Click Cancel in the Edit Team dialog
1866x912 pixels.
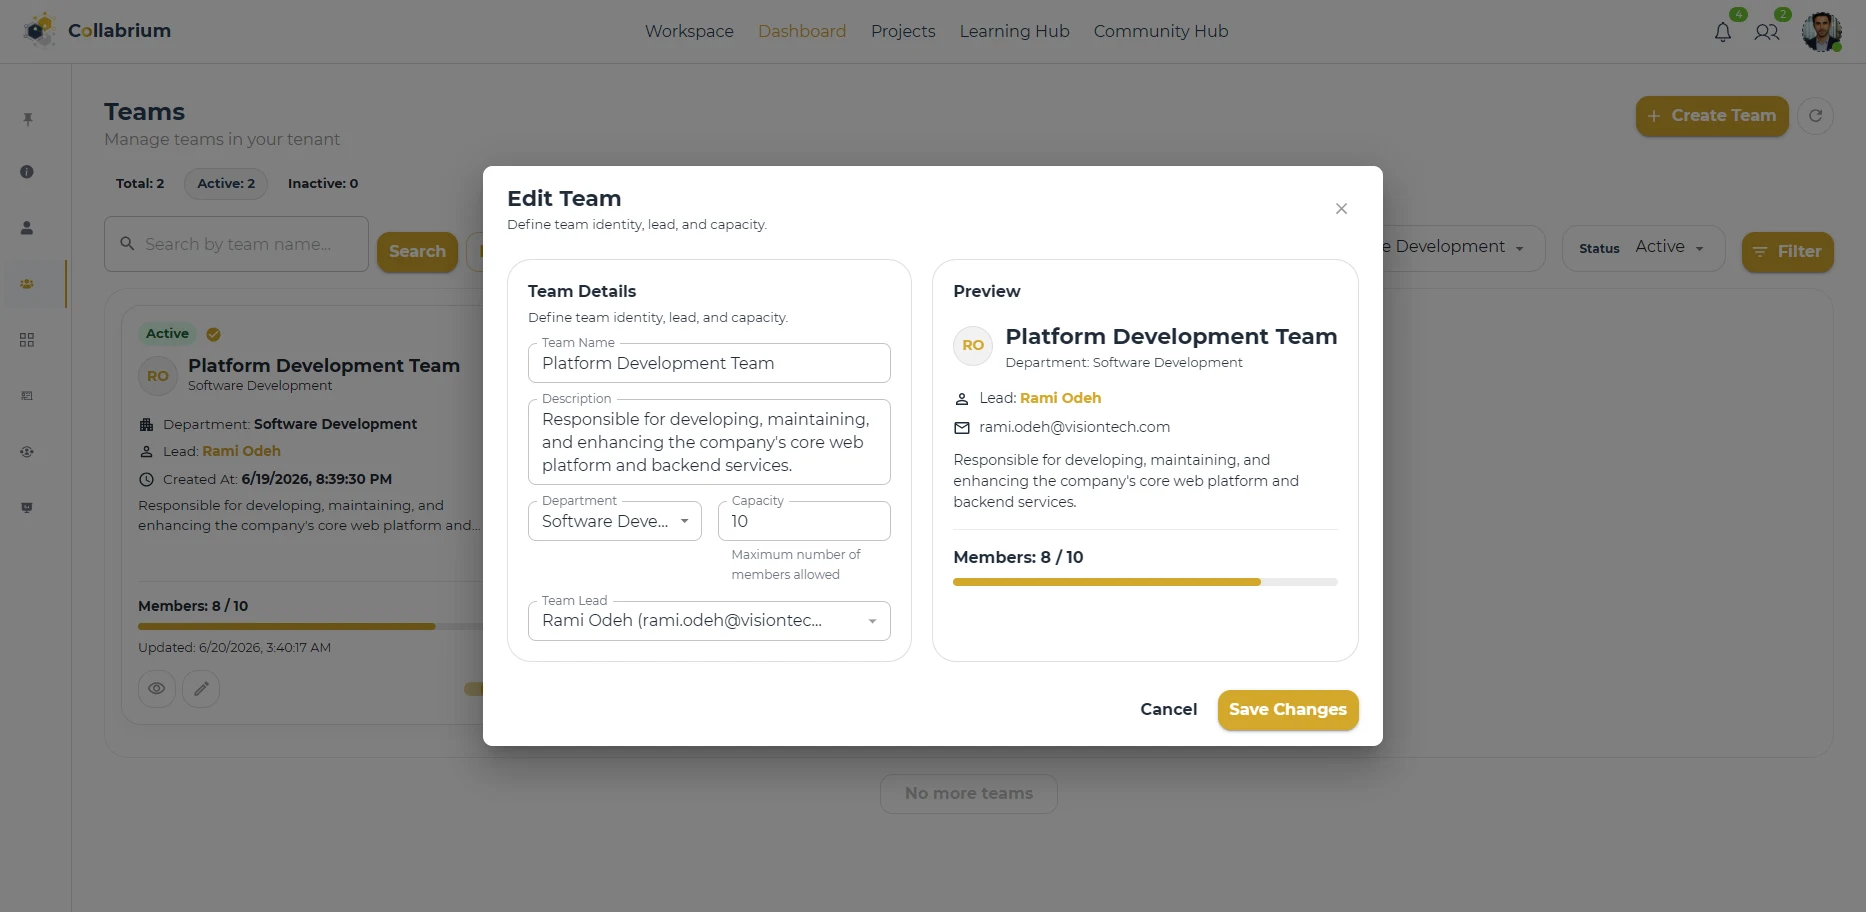(1168, 710)
